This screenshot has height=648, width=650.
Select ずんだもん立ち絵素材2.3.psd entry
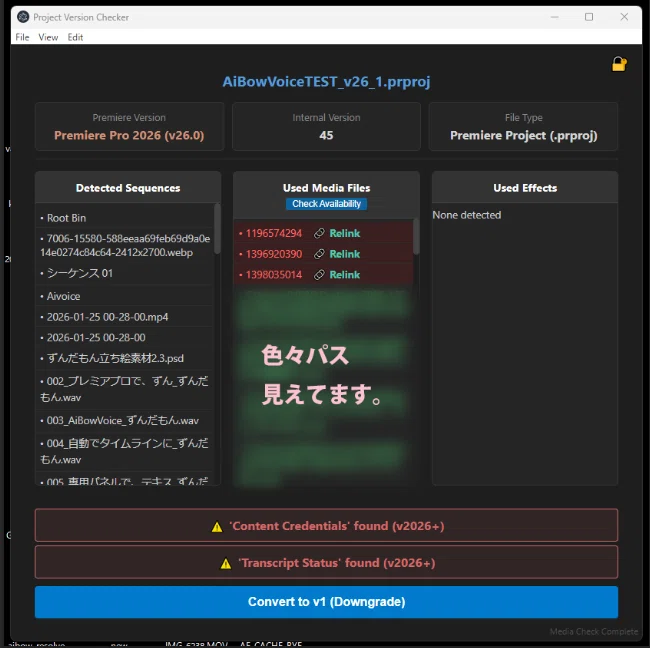pyautogui.click(x=124, y=358)
